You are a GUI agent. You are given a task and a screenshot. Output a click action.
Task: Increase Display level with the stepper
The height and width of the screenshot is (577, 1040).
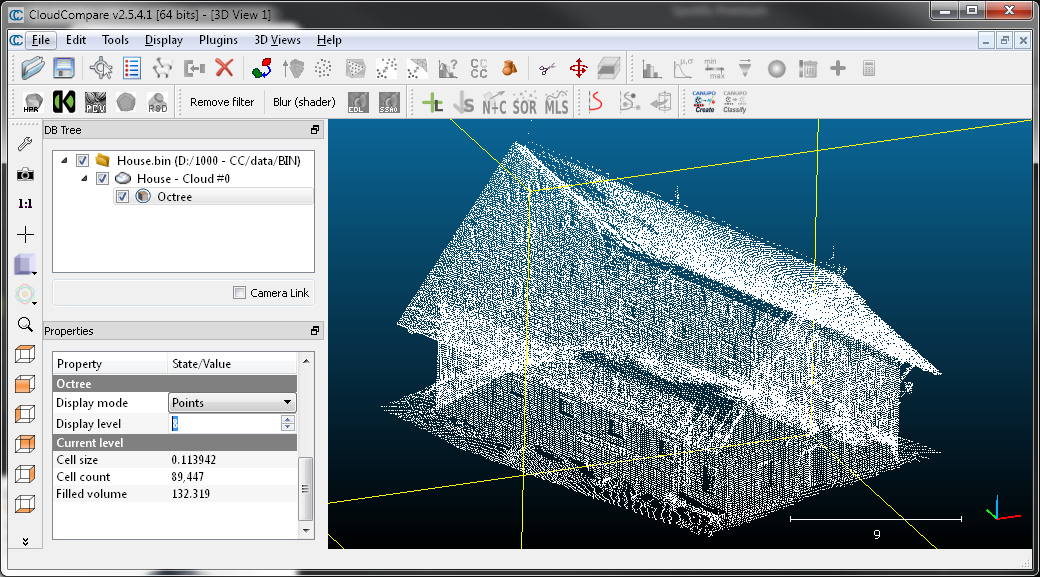pyautogui.click(x=289, y=418)
